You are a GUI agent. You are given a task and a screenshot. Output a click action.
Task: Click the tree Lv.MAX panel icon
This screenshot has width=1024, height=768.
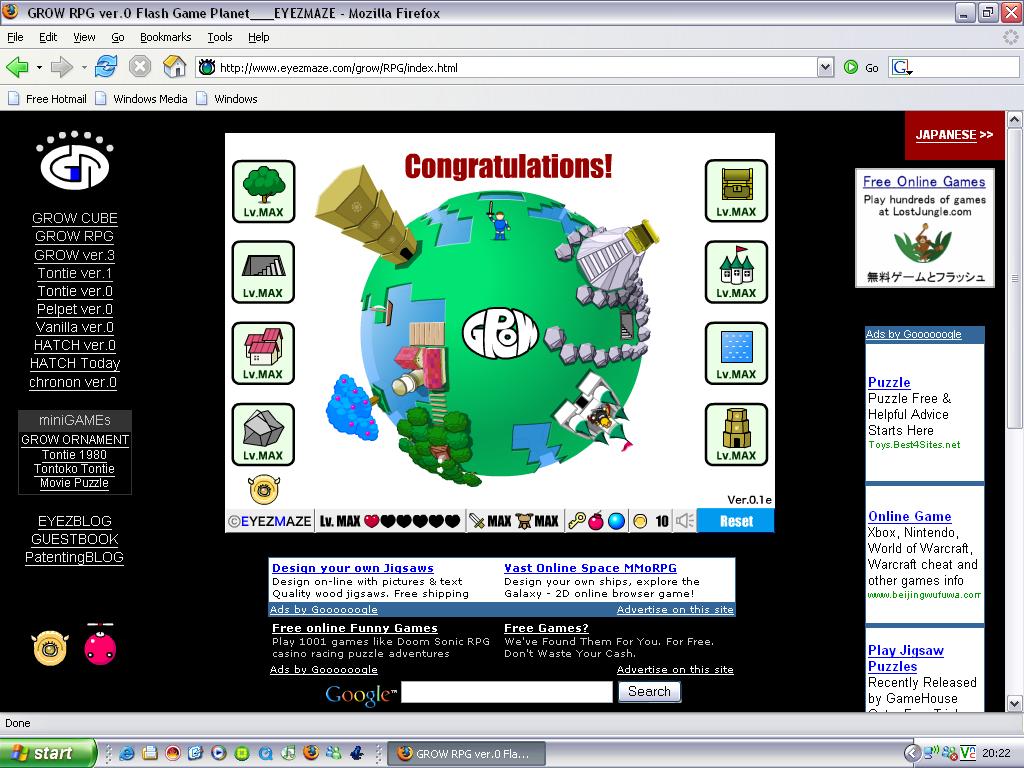pos(263,191)
